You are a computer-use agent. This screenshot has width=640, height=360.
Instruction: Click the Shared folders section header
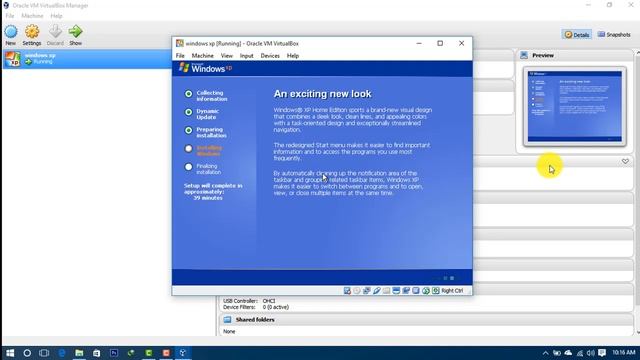coord(427,320)
